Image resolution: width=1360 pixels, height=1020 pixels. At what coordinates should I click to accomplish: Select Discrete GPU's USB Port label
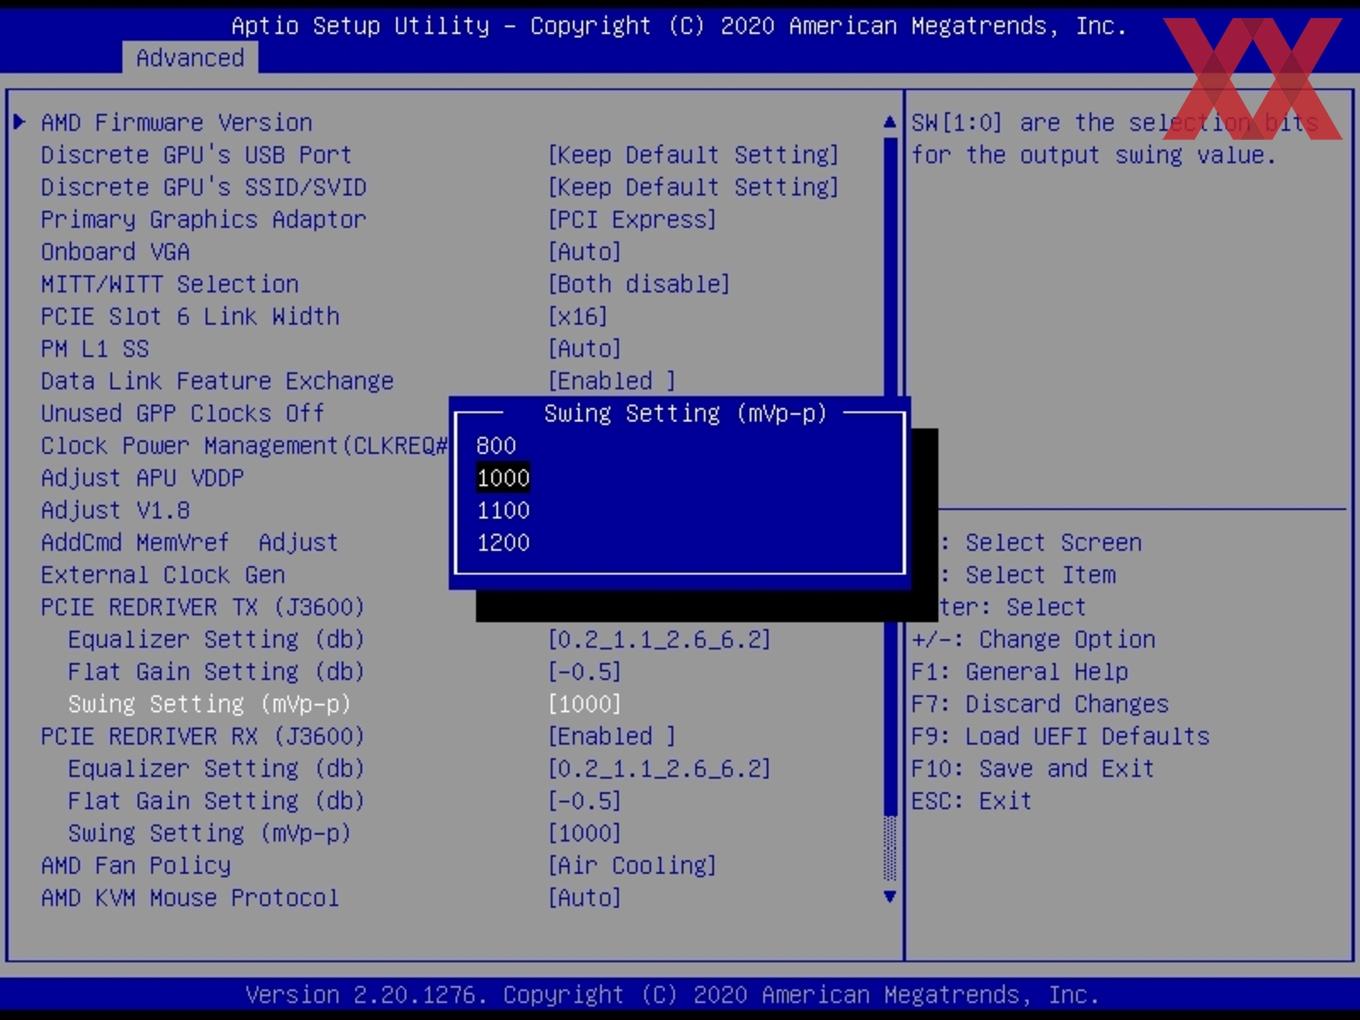tap(196, 155)
